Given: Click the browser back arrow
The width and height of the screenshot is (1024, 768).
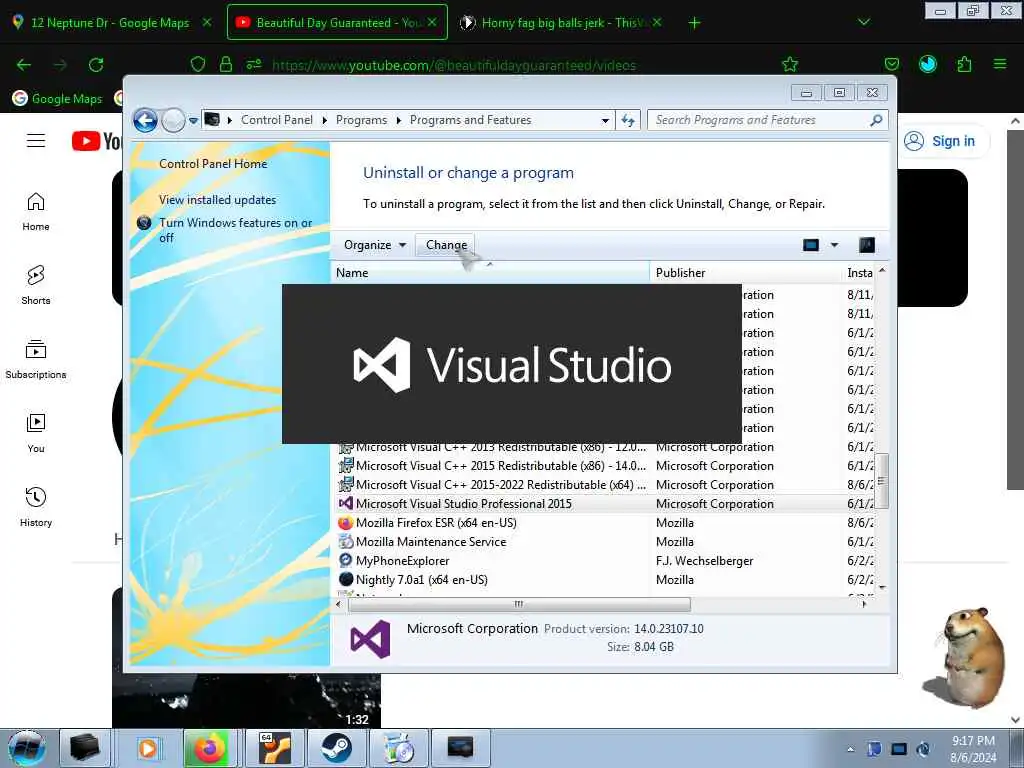Looking at the screenshot, I should [24, 65].
